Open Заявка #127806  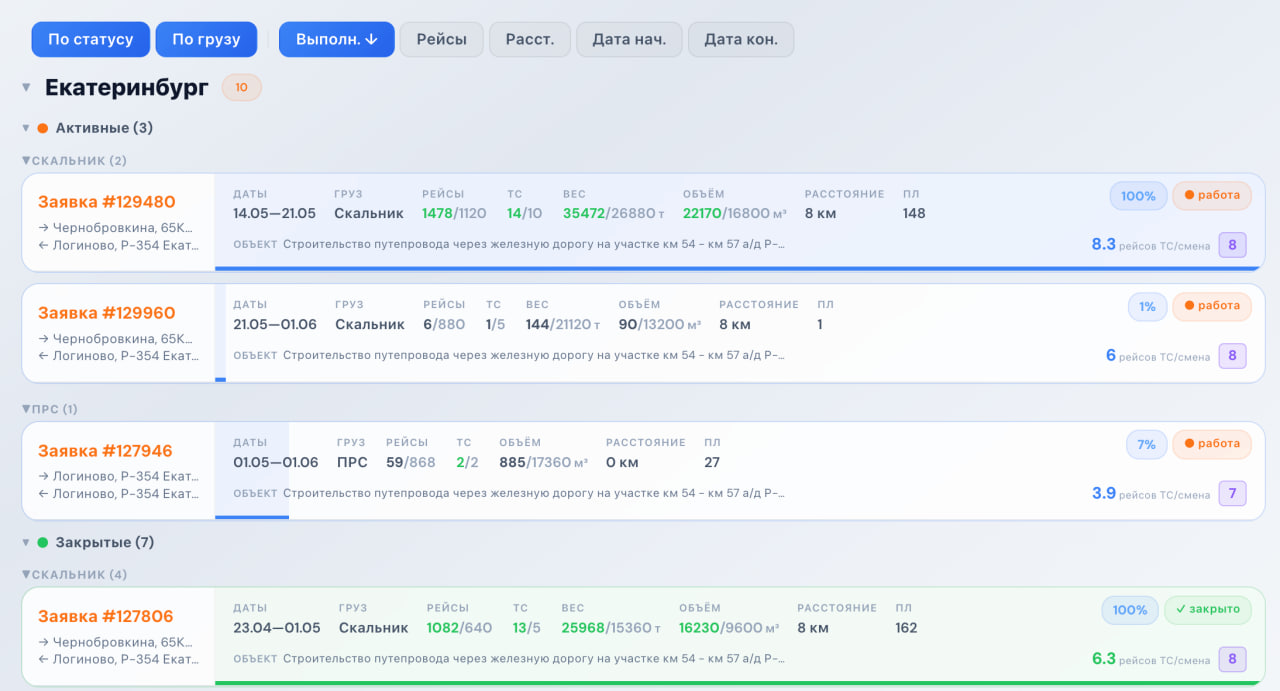106,616
